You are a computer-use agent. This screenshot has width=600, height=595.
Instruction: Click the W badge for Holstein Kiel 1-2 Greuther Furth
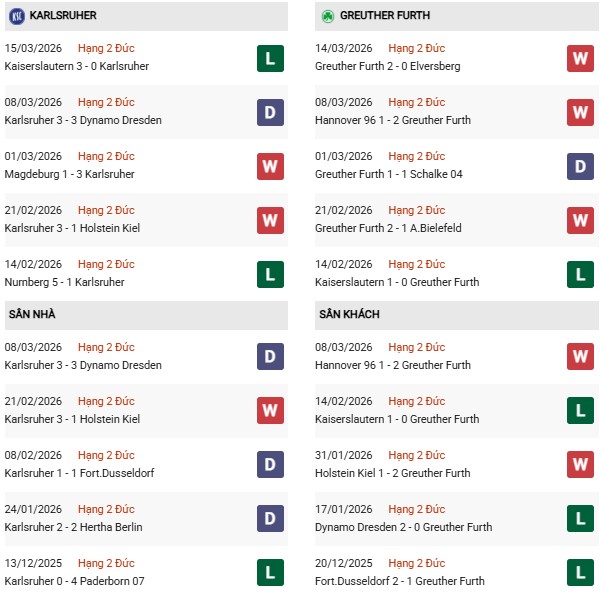pos(581,465)
